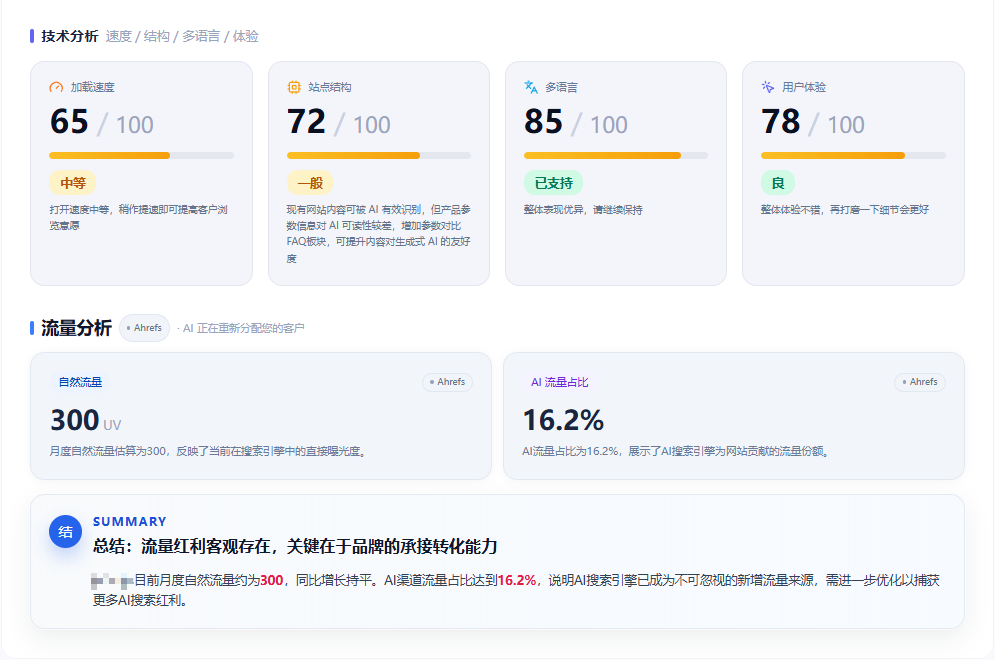Click the 技术分析 section heading
This screenshot has height=660, width=995.
coord(70,36)
